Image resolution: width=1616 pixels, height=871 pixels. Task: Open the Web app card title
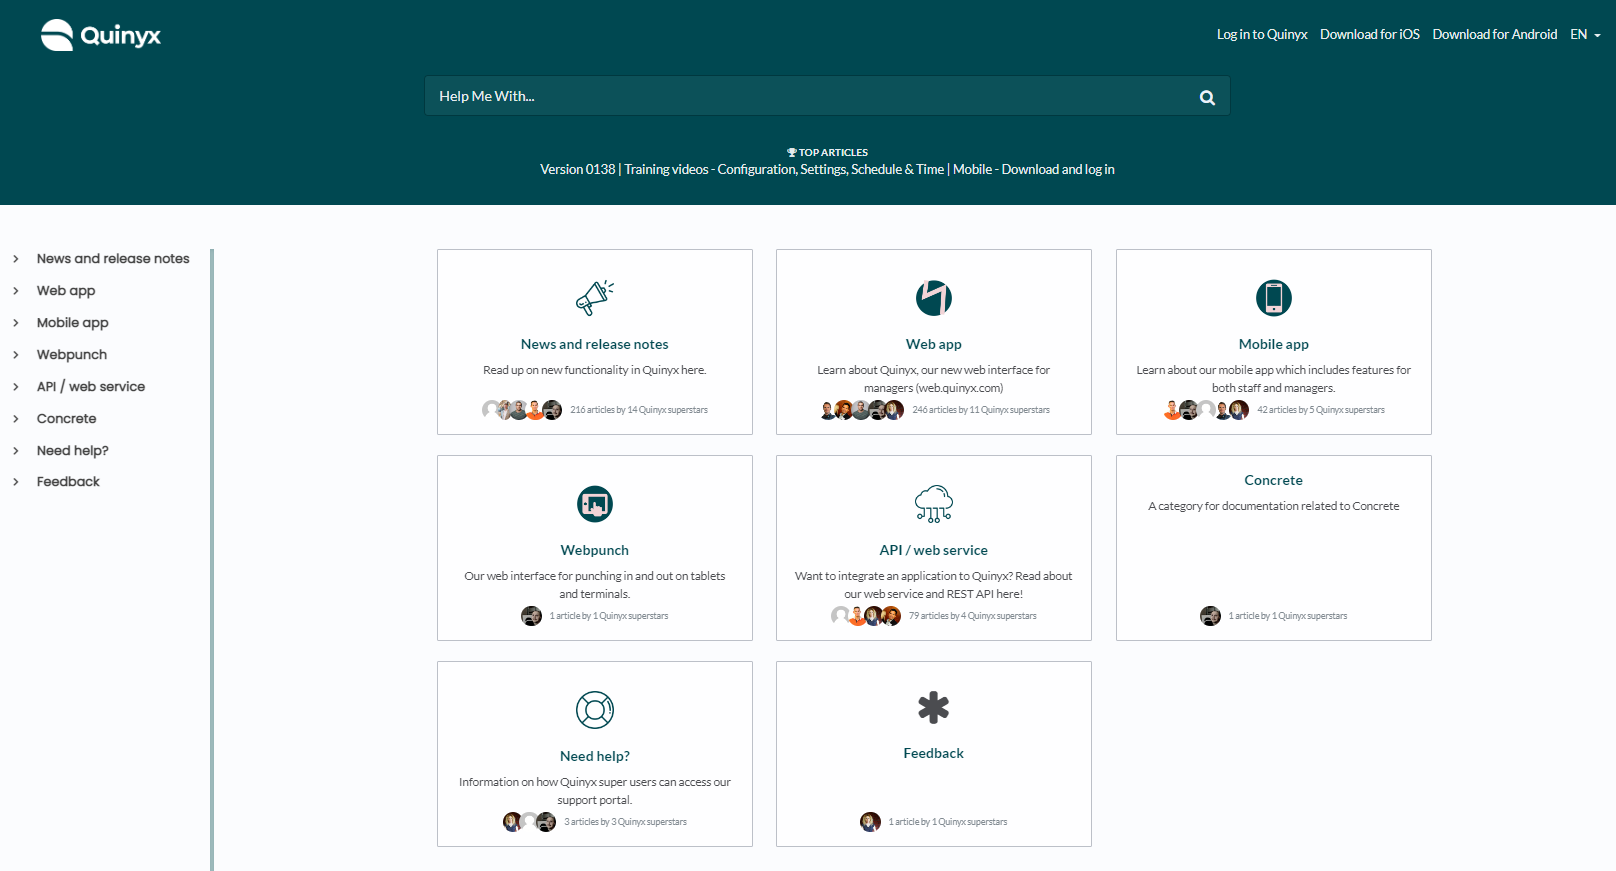pyautogui.click(x=934, y=344)
